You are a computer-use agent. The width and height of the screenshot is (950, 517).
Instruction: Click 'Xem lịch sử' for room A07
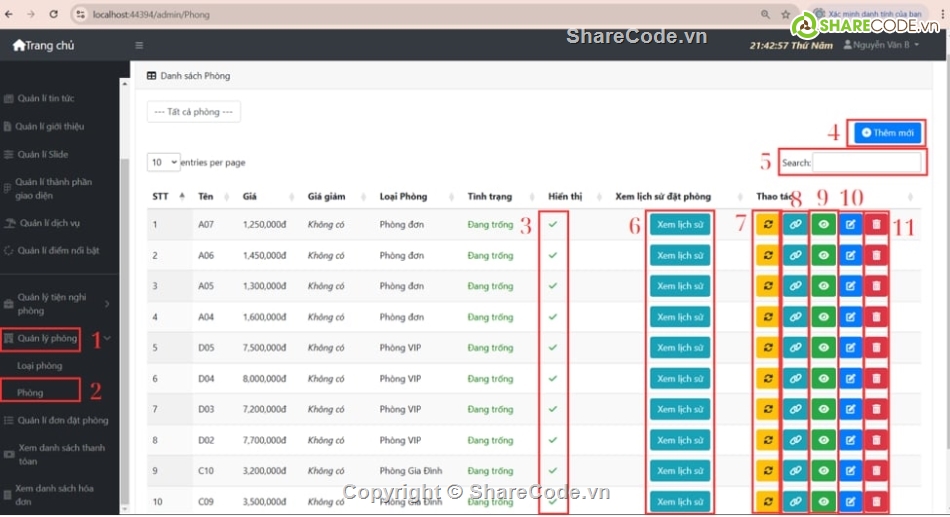point(680,224)
